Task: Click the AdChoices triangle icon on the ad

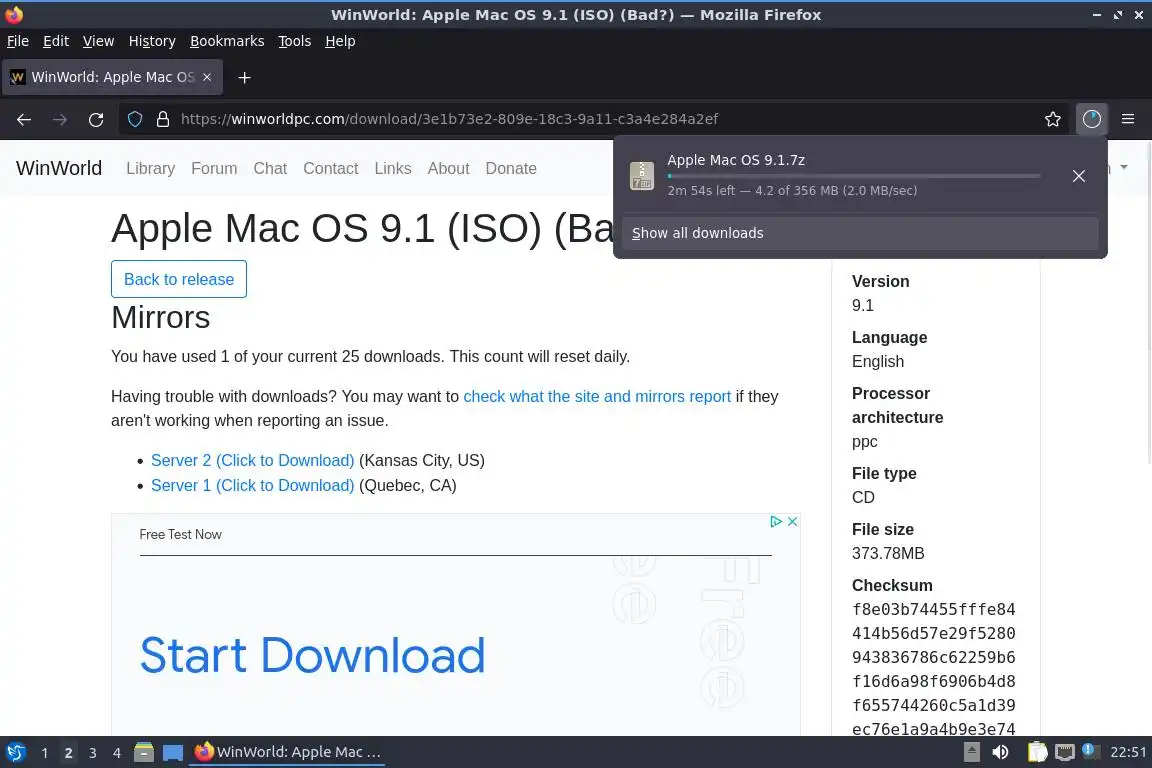Action: coord(775,521)
